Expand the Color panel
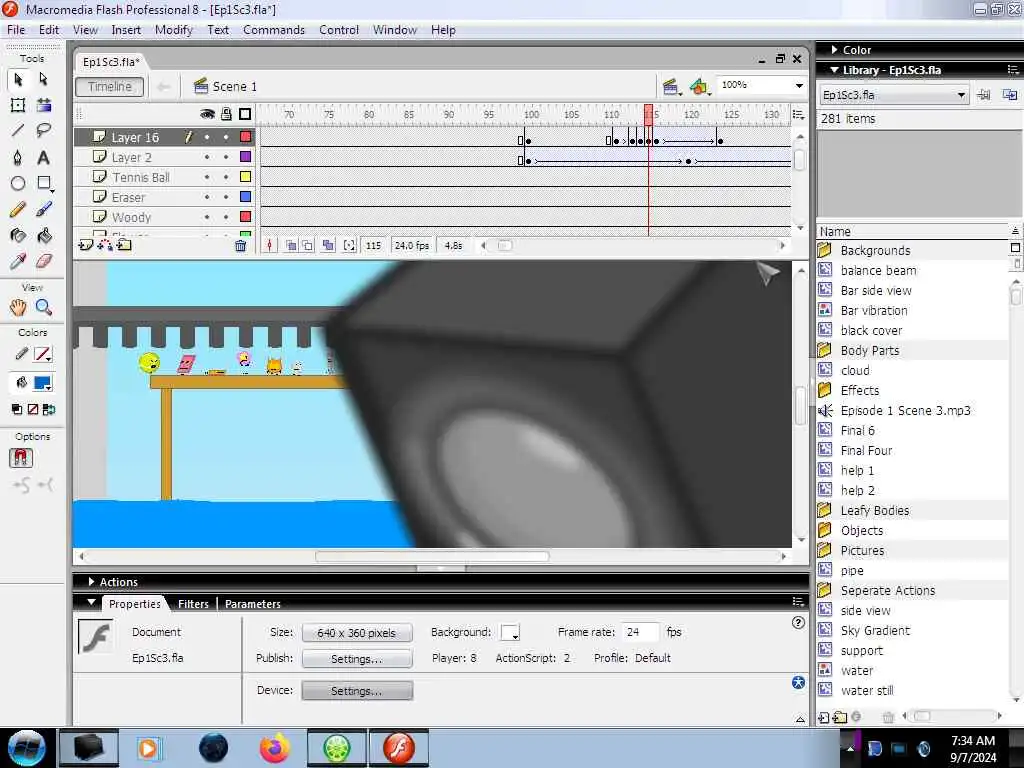This screenshot has width=1024, height=768. [834, 50]
